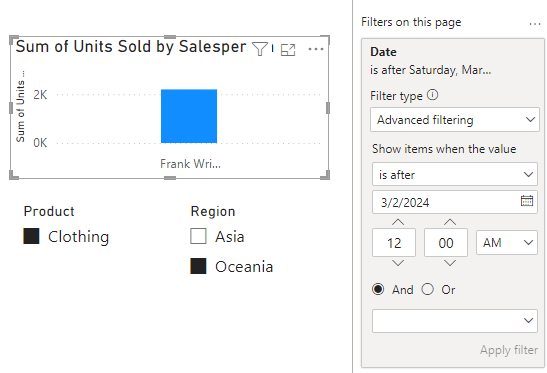Check the Asia region checkbox
The height and width of the screenshot is (373, 547).
198,236
